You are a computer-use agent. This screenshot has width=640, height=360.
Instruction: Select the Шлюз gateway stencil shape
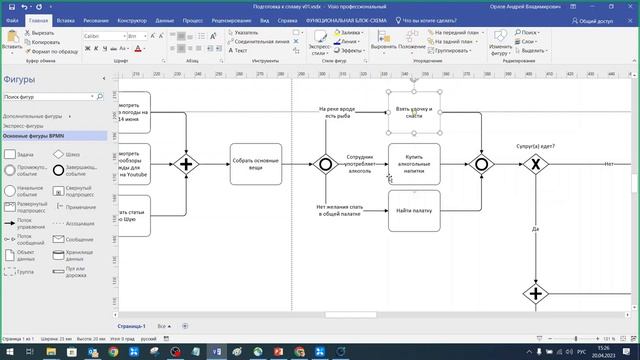[66, 154]
